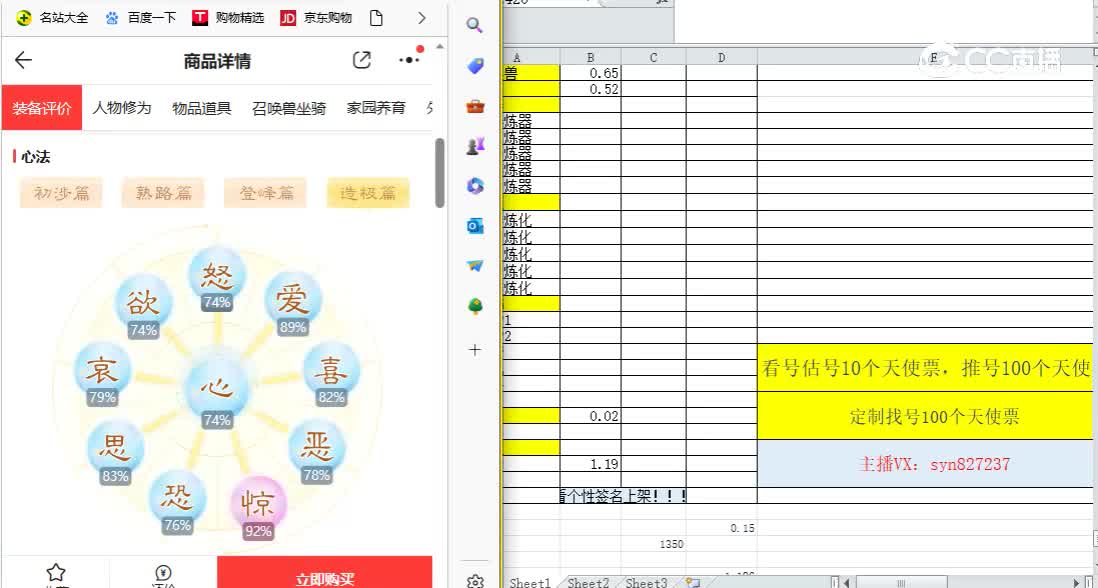Open the 购物精选 bookmark
This screenshot has width=1098, height=588.
(228, 18)
